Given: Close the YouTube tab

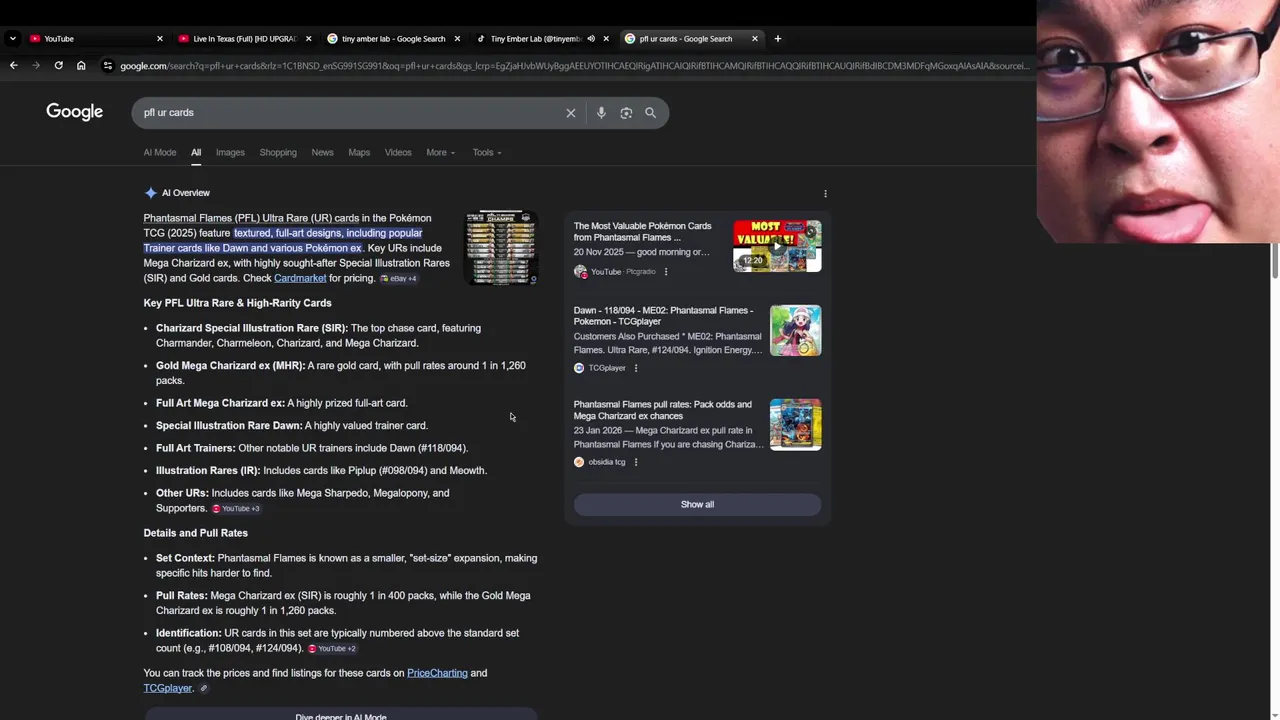Looking at the screenshot, I should click(x=159, y=39).
